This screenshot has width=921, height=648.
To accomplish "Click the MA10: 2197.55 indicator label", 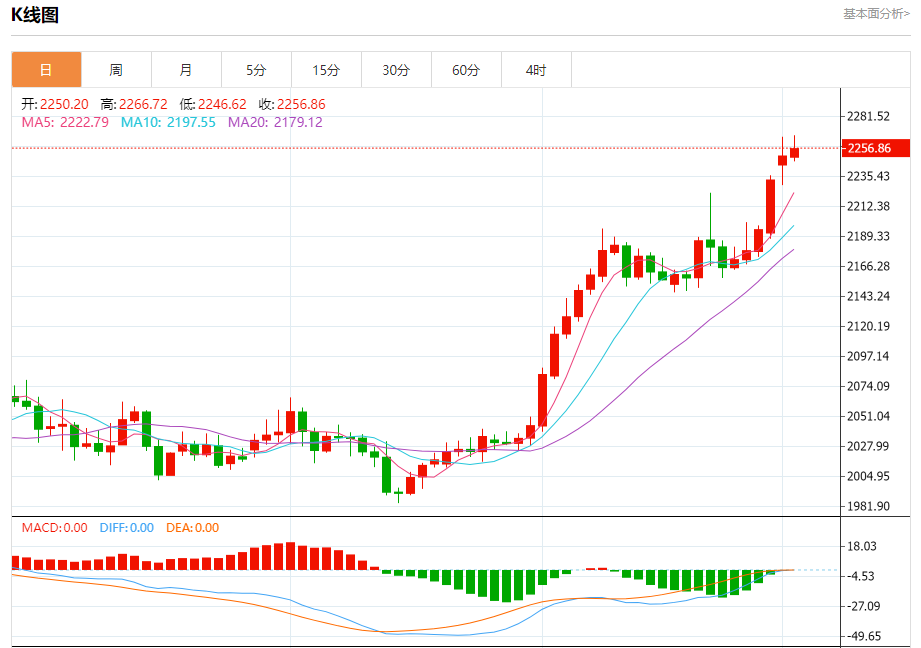I will 168,122.
